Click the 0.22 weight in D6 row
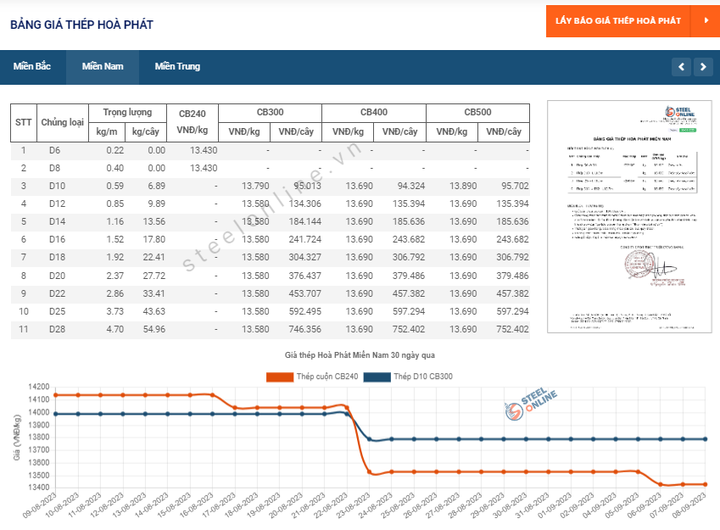This screenshot has height=530, width=720. [115, 151]
